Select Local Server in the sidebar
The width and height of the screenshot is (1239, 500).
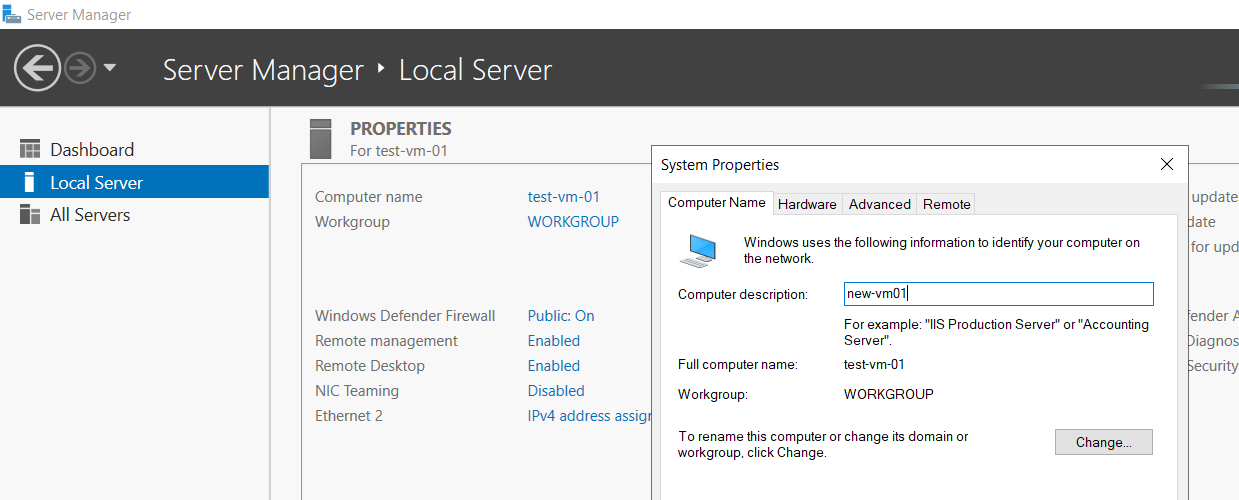pos(134,182)
